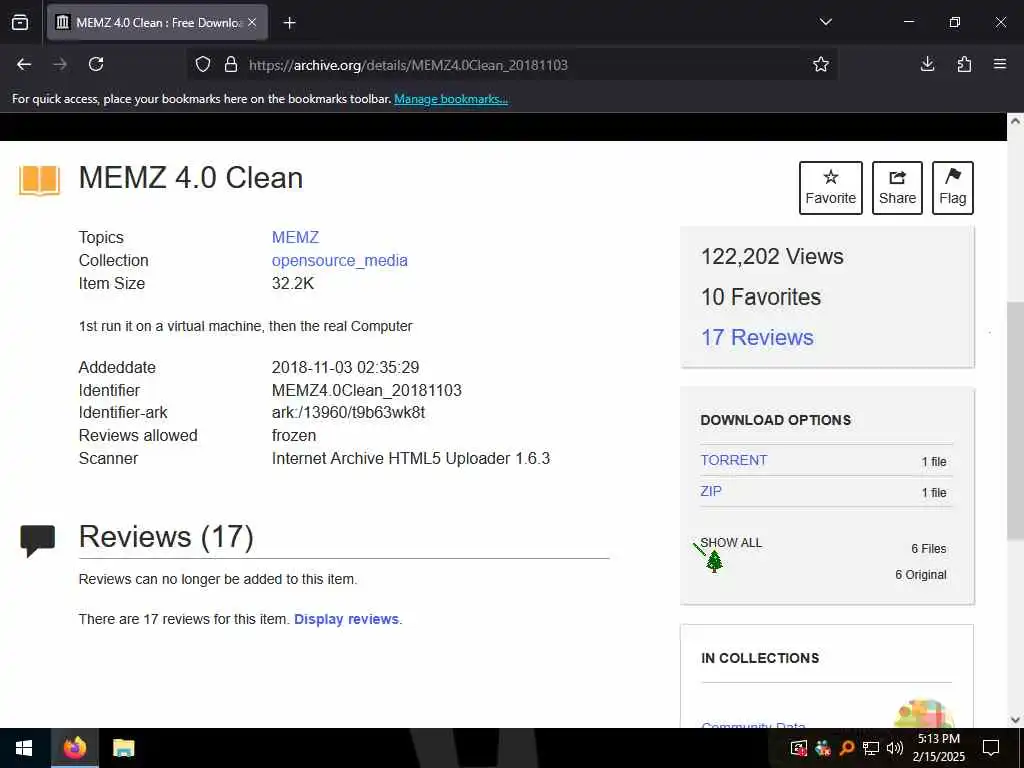Viewport: 1024px width, 768px height.
Task: Open the Windows Start menu
Action: [x=25, y=748]
